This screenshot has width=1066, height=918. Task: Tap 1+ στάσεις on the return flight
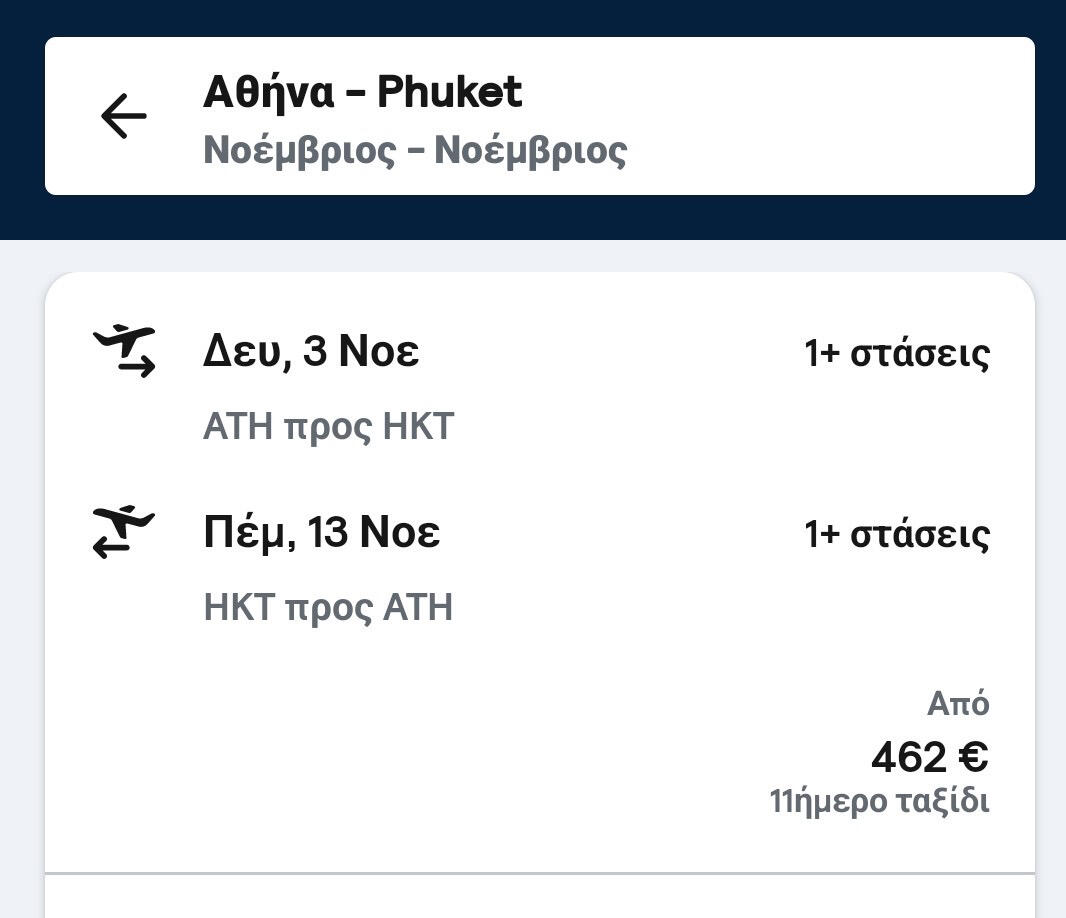pos(897,534)
